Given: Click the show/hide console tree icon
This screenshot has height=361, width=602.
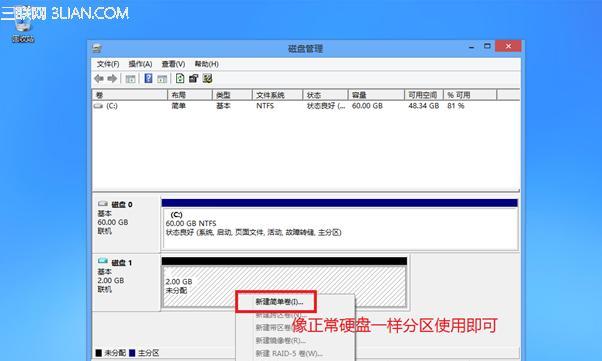Looking at the screenshot, I should (x=130, y=79).
